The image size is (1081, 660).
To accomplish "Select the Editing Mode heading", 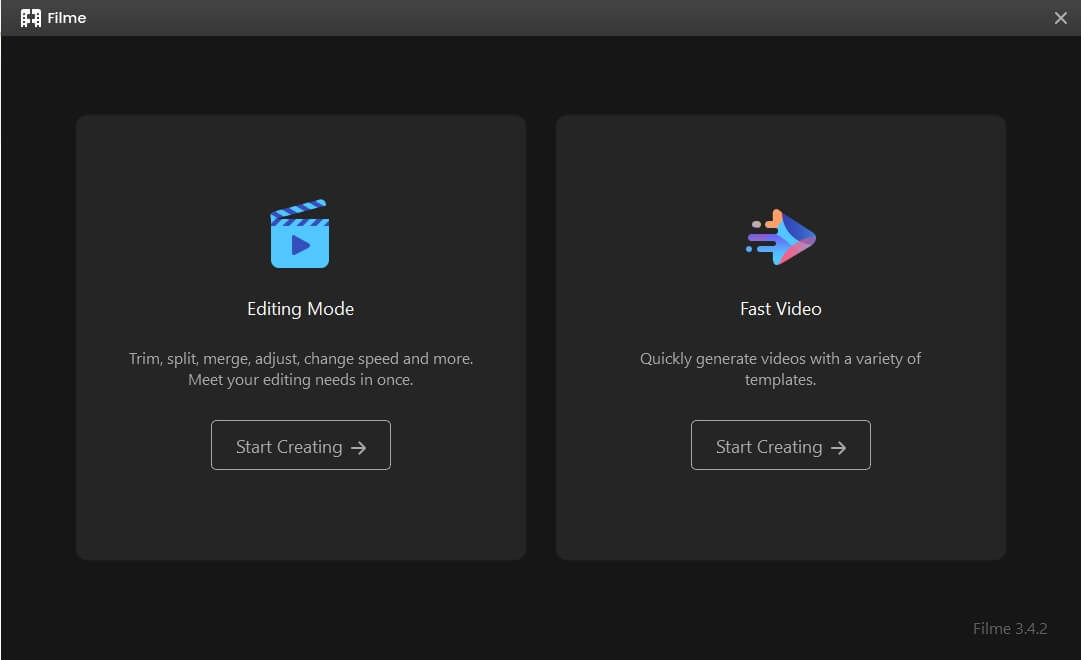I will (301, 309).
